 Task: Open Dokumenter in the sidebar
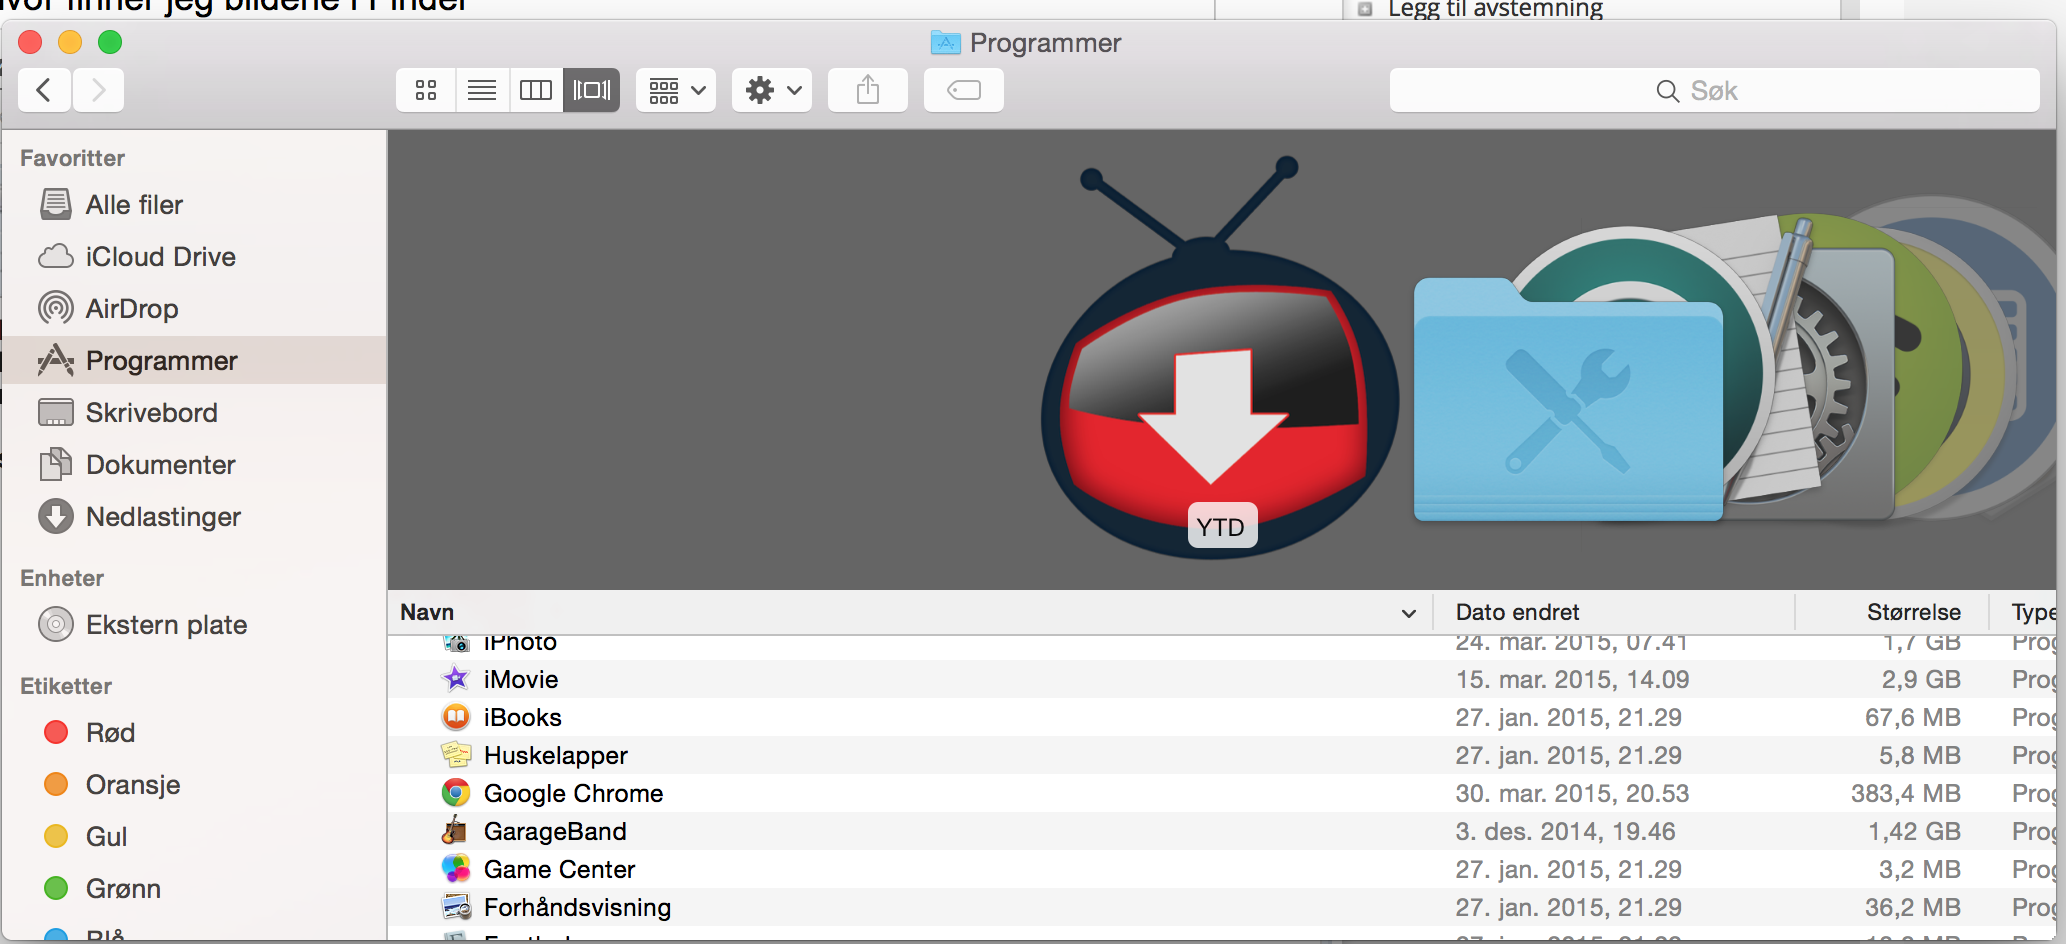click(194, 465)
